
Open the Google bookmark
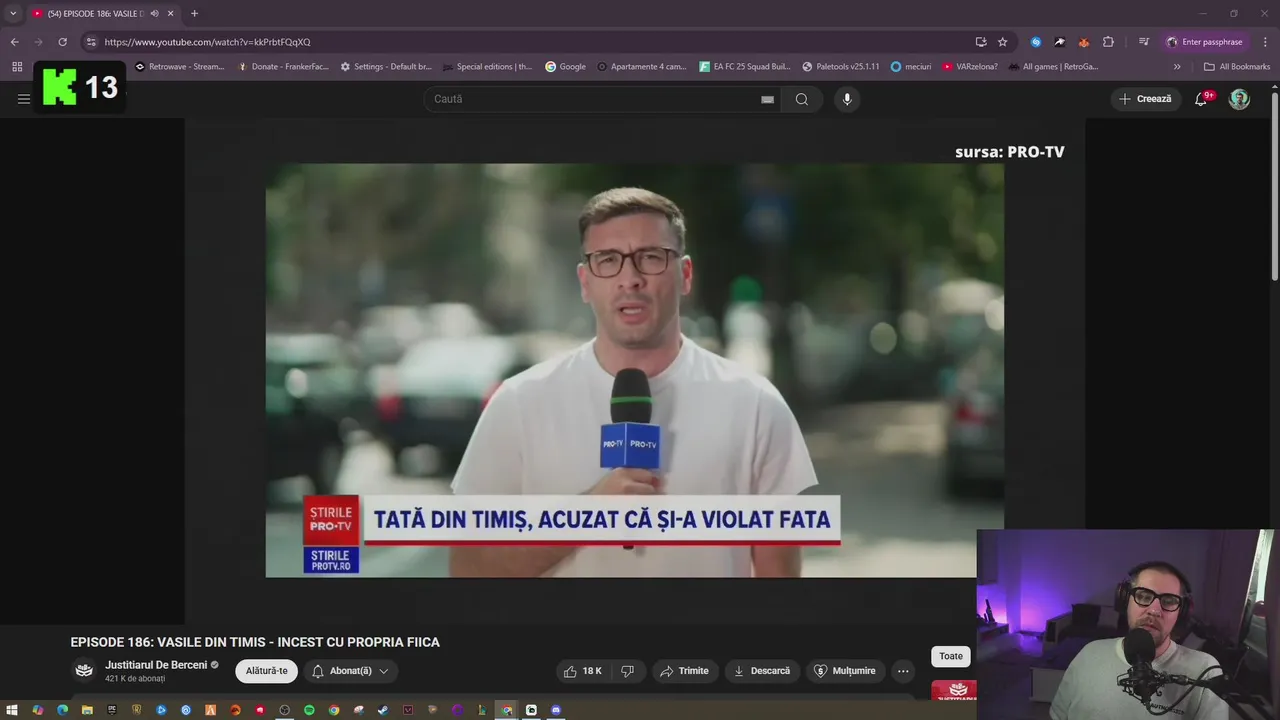click(565, 67)
